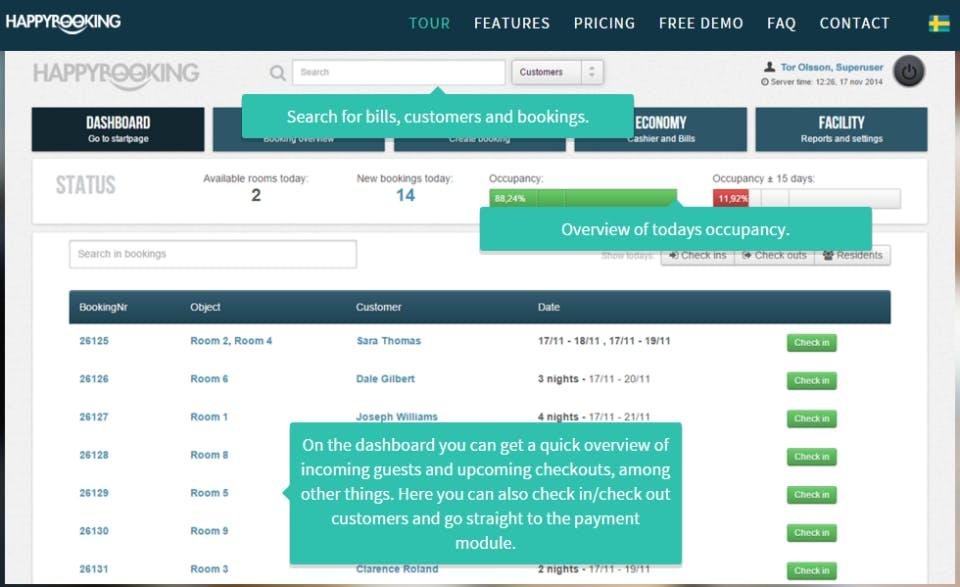This screenshot has width=960, height=587.
Task: Click the green 88,24% occupancy bar
Action: pos(583,198)
